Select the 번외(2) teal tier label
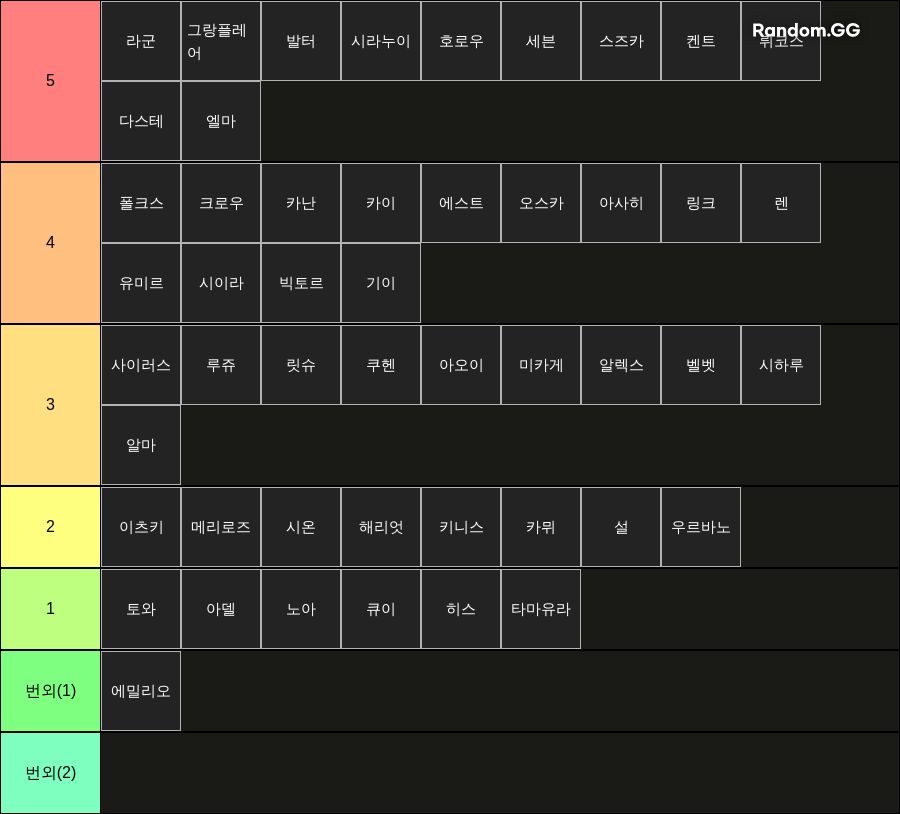Viewport: 900px width, 814px height. click(51, 773)
